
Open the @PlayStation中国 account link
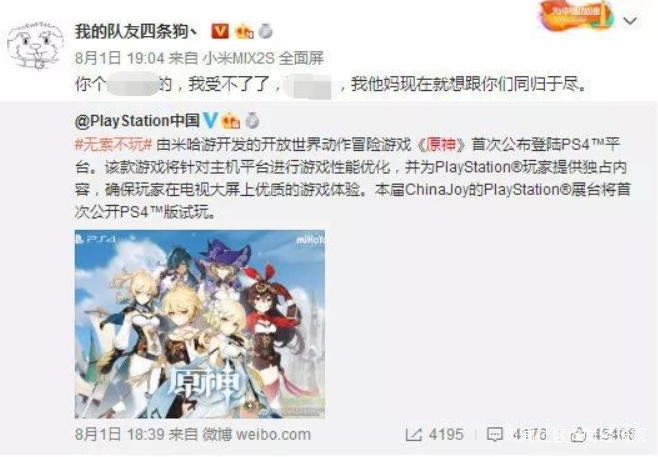(137, 120)
